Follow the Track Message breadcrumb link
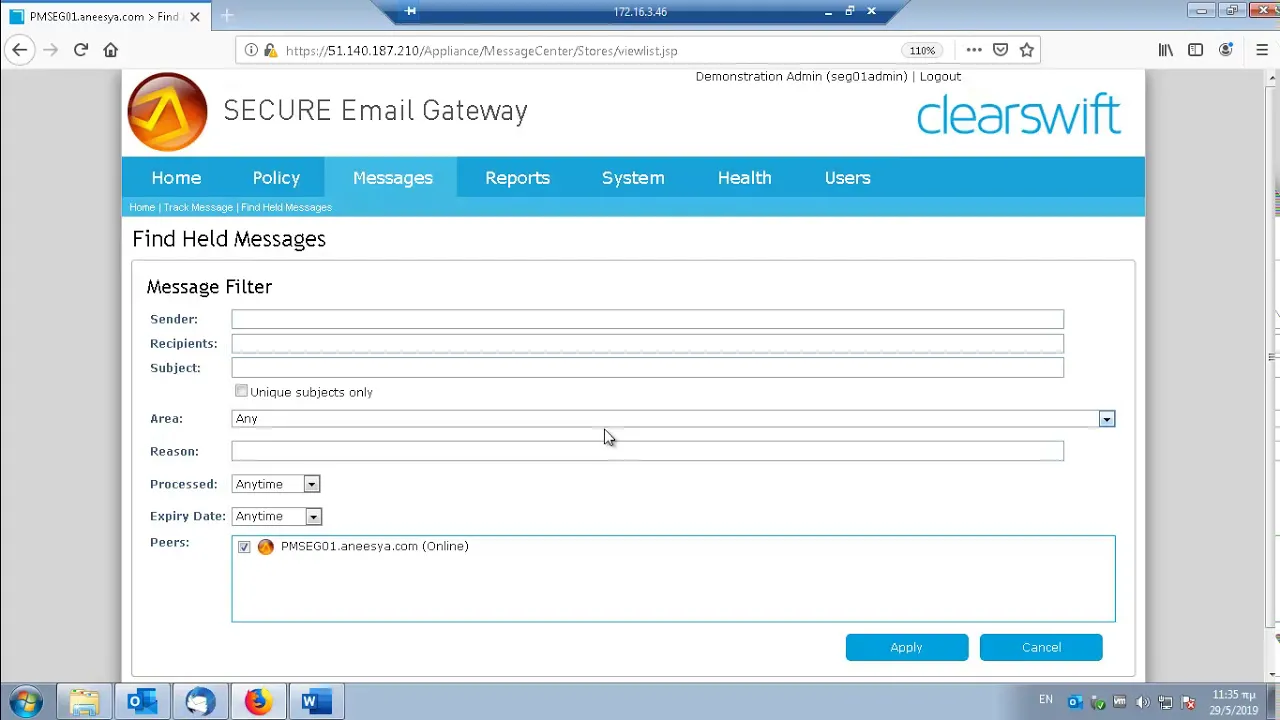This screenshot has height=720, width=1280. click(x=198, y=207)
